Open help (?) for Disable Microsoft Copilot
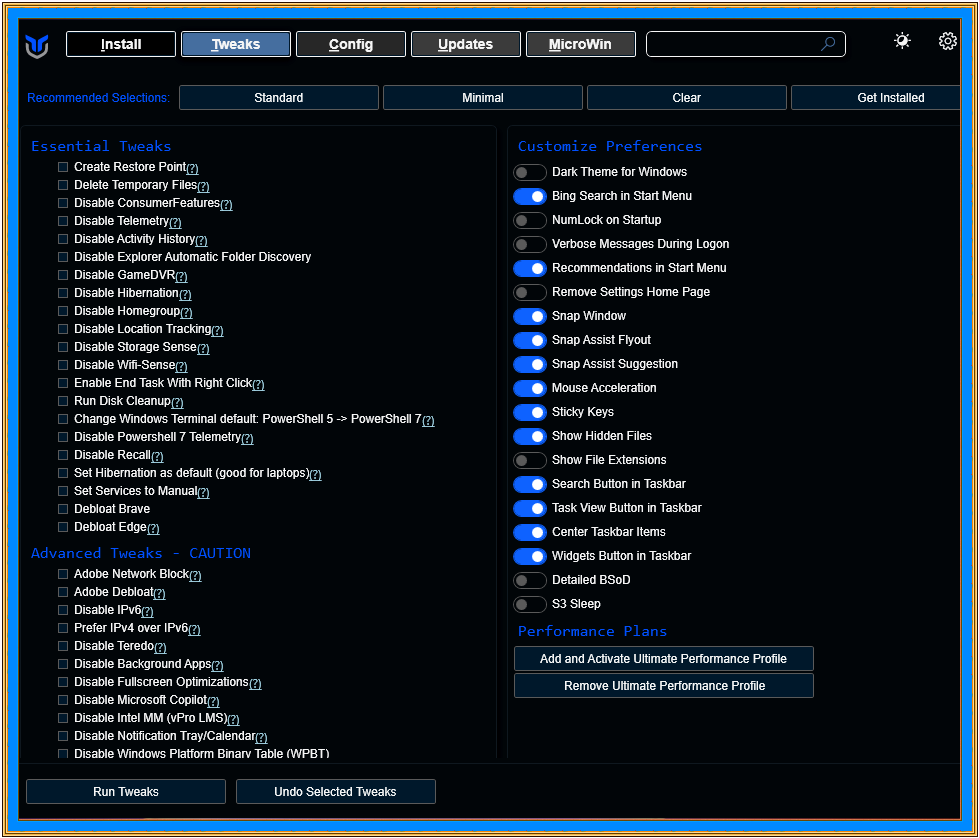The image size is (979, 838). (214, 702)
